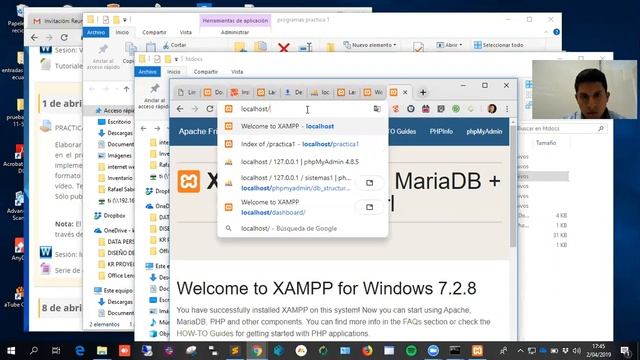Open Task View on the taskbar
640x360 pixels.
(56, 351)
